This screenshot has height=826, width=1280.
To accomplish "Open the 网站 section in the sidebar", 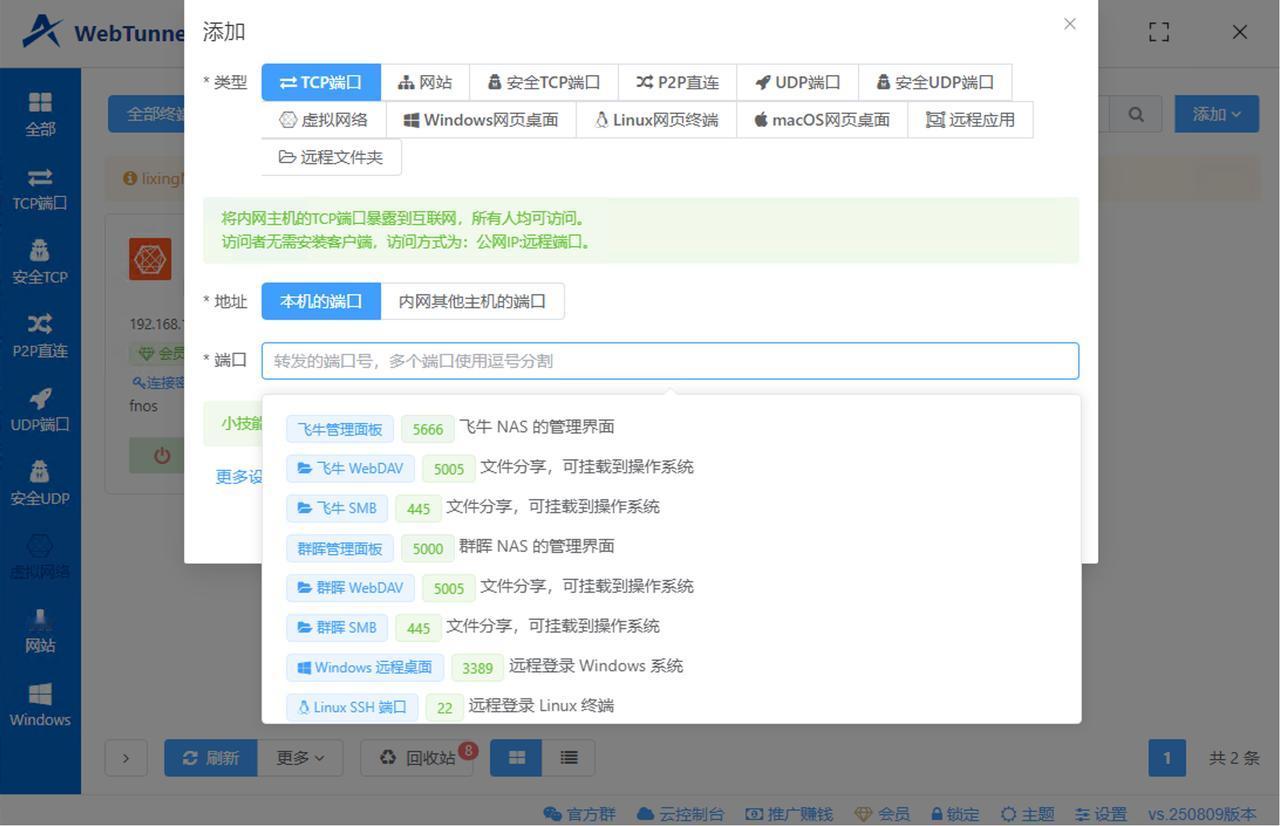I will click(40, 631).
